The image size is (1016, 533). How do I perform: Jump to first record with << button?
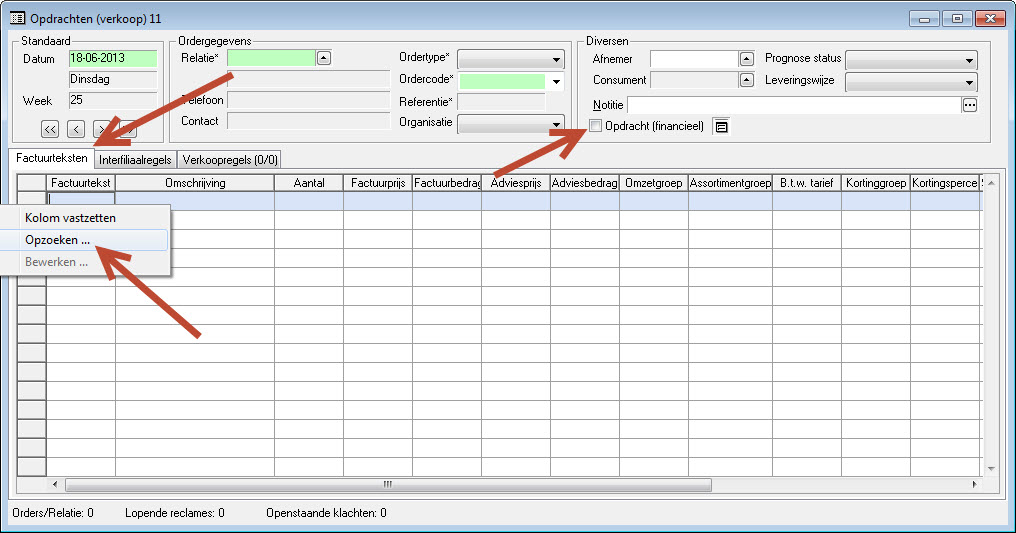[x=50, y=129]
